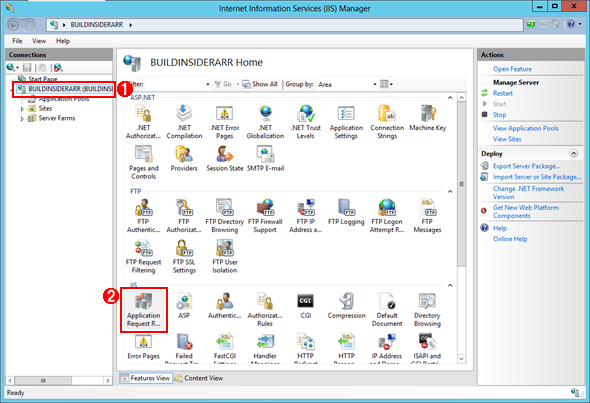Open the Pages and Controls feature
The width and height of the screenshot is (590, 403).
point(143,162)
